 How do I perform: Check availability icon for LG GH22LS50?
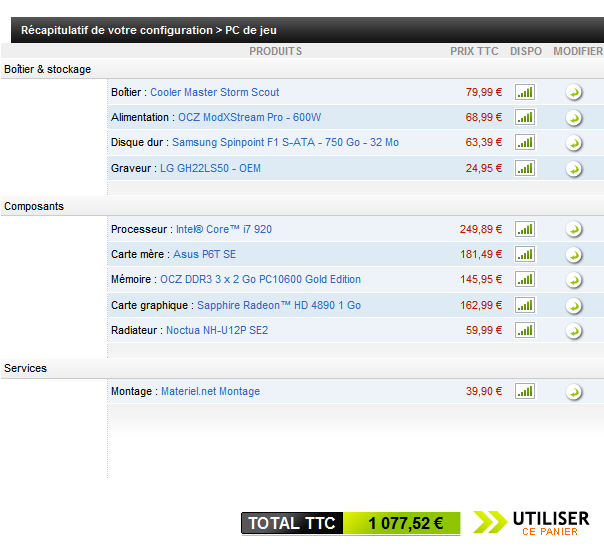pyautogui.click(x=525, y=168)
